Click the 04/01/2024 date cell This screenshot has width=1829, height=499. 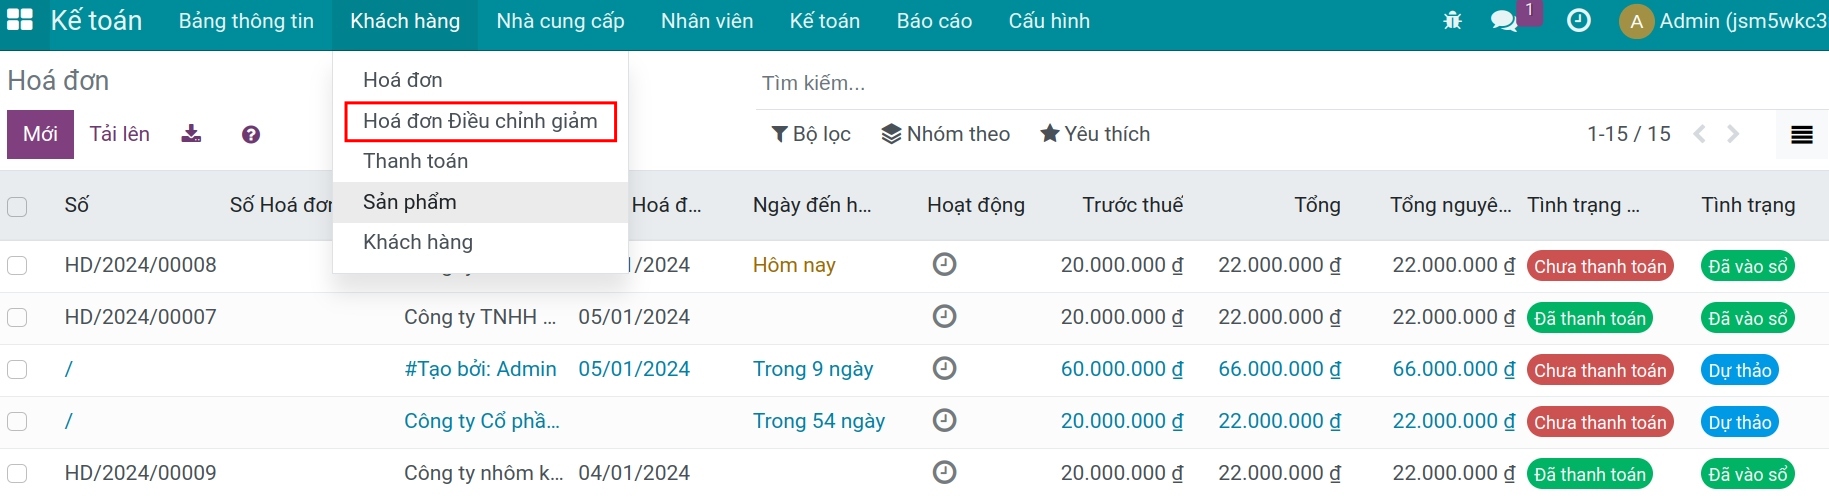[x=634, y=473]
